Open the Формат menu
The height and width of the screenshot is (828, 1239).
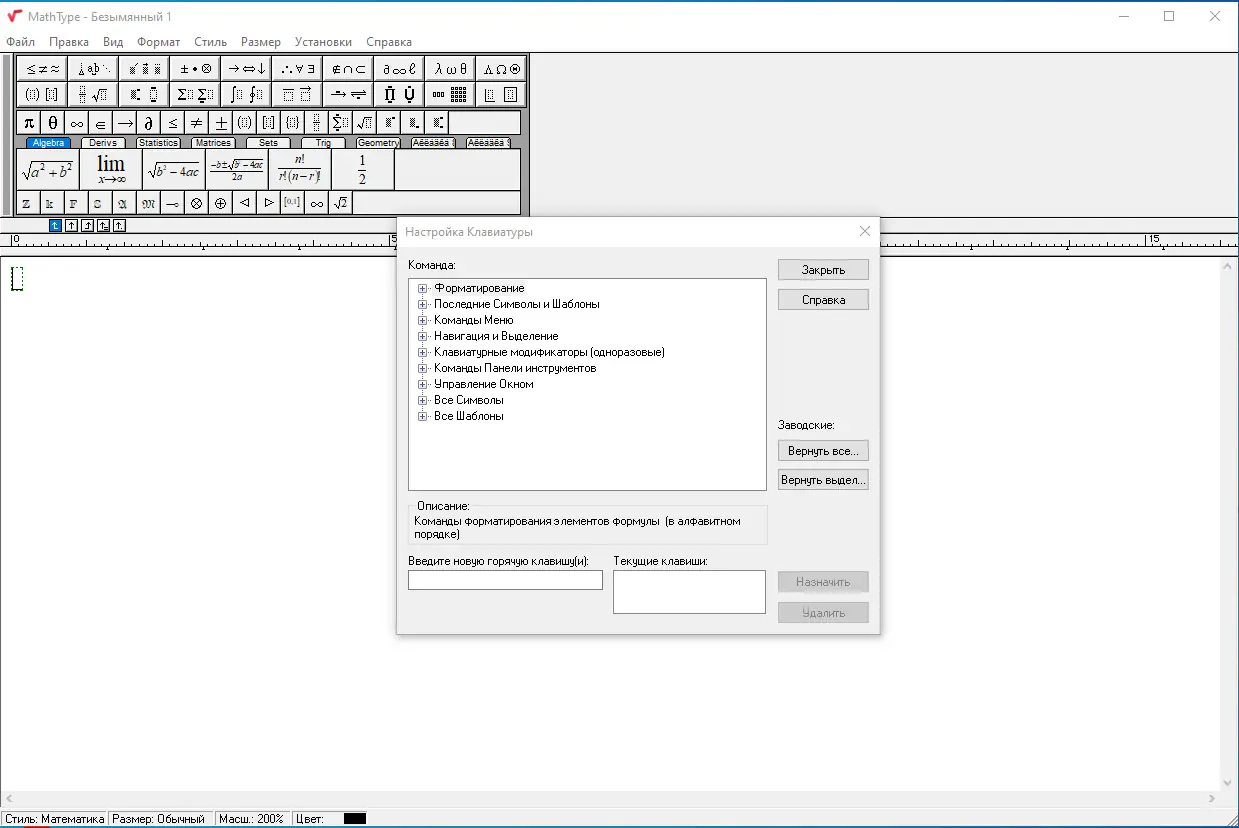[x=158, y=42]
